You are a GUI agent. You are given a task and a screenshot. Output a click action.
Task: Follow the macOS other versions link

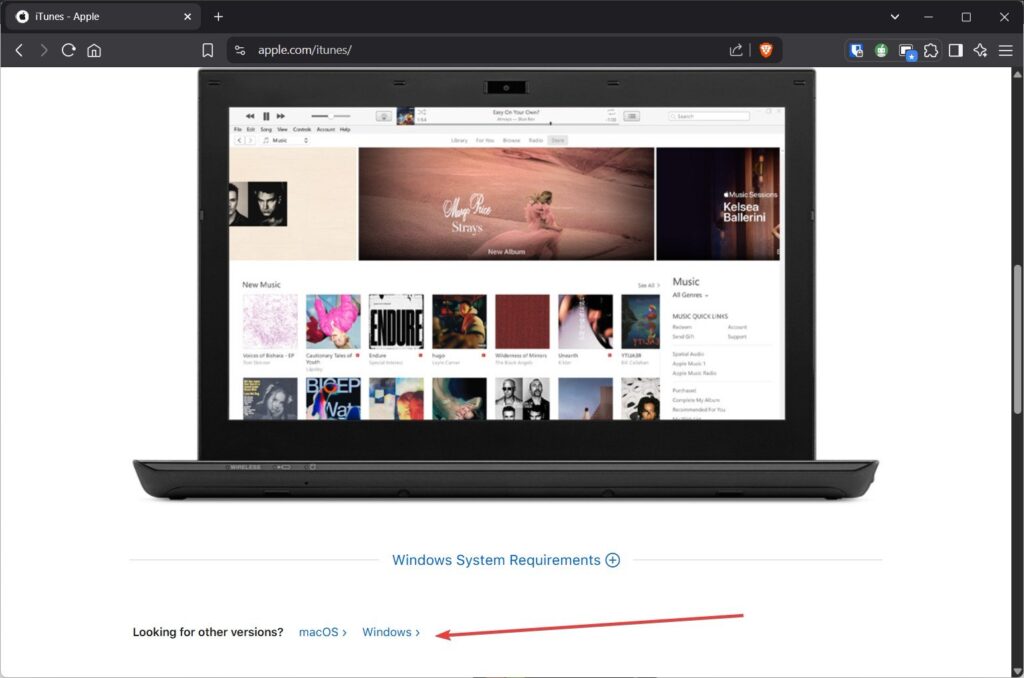click(323, 632)
